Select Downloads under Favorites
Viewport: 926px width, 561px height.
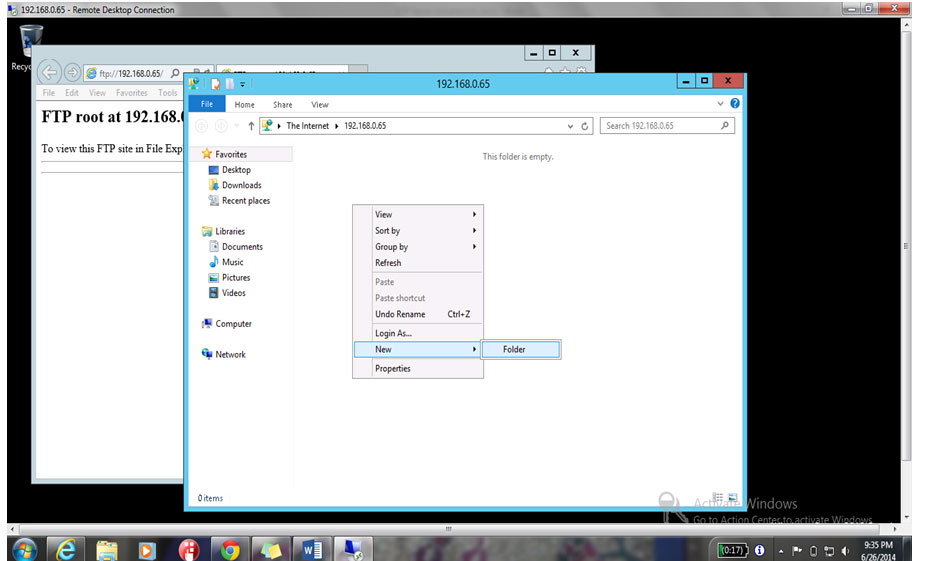242,185
